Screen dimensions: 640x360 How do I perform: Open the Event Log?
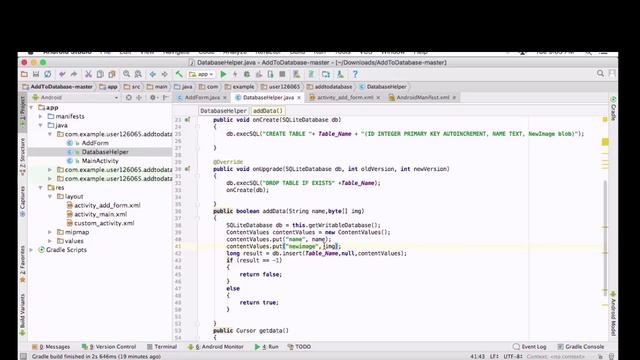529,347
